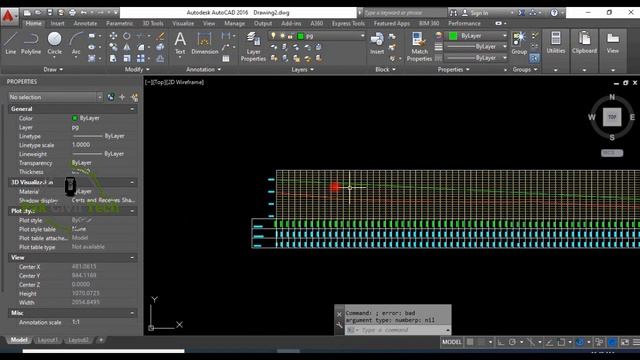Toggle ortho mode in status bar
Viewport: 640px width, 360px height.
tap(500, 342)
